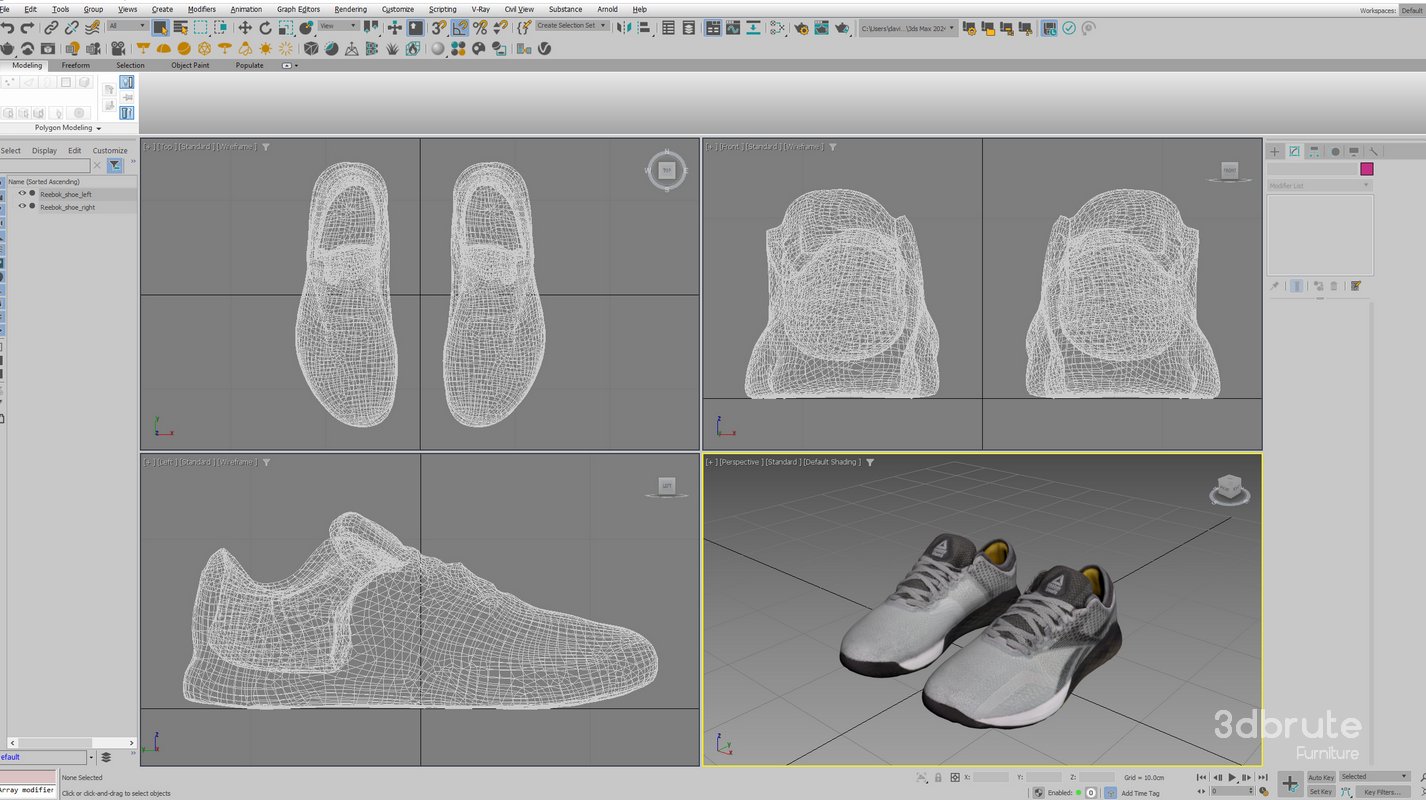Click the object color swatch
This screenshot has width=1426, height=800.
(x=1366, y=169)
